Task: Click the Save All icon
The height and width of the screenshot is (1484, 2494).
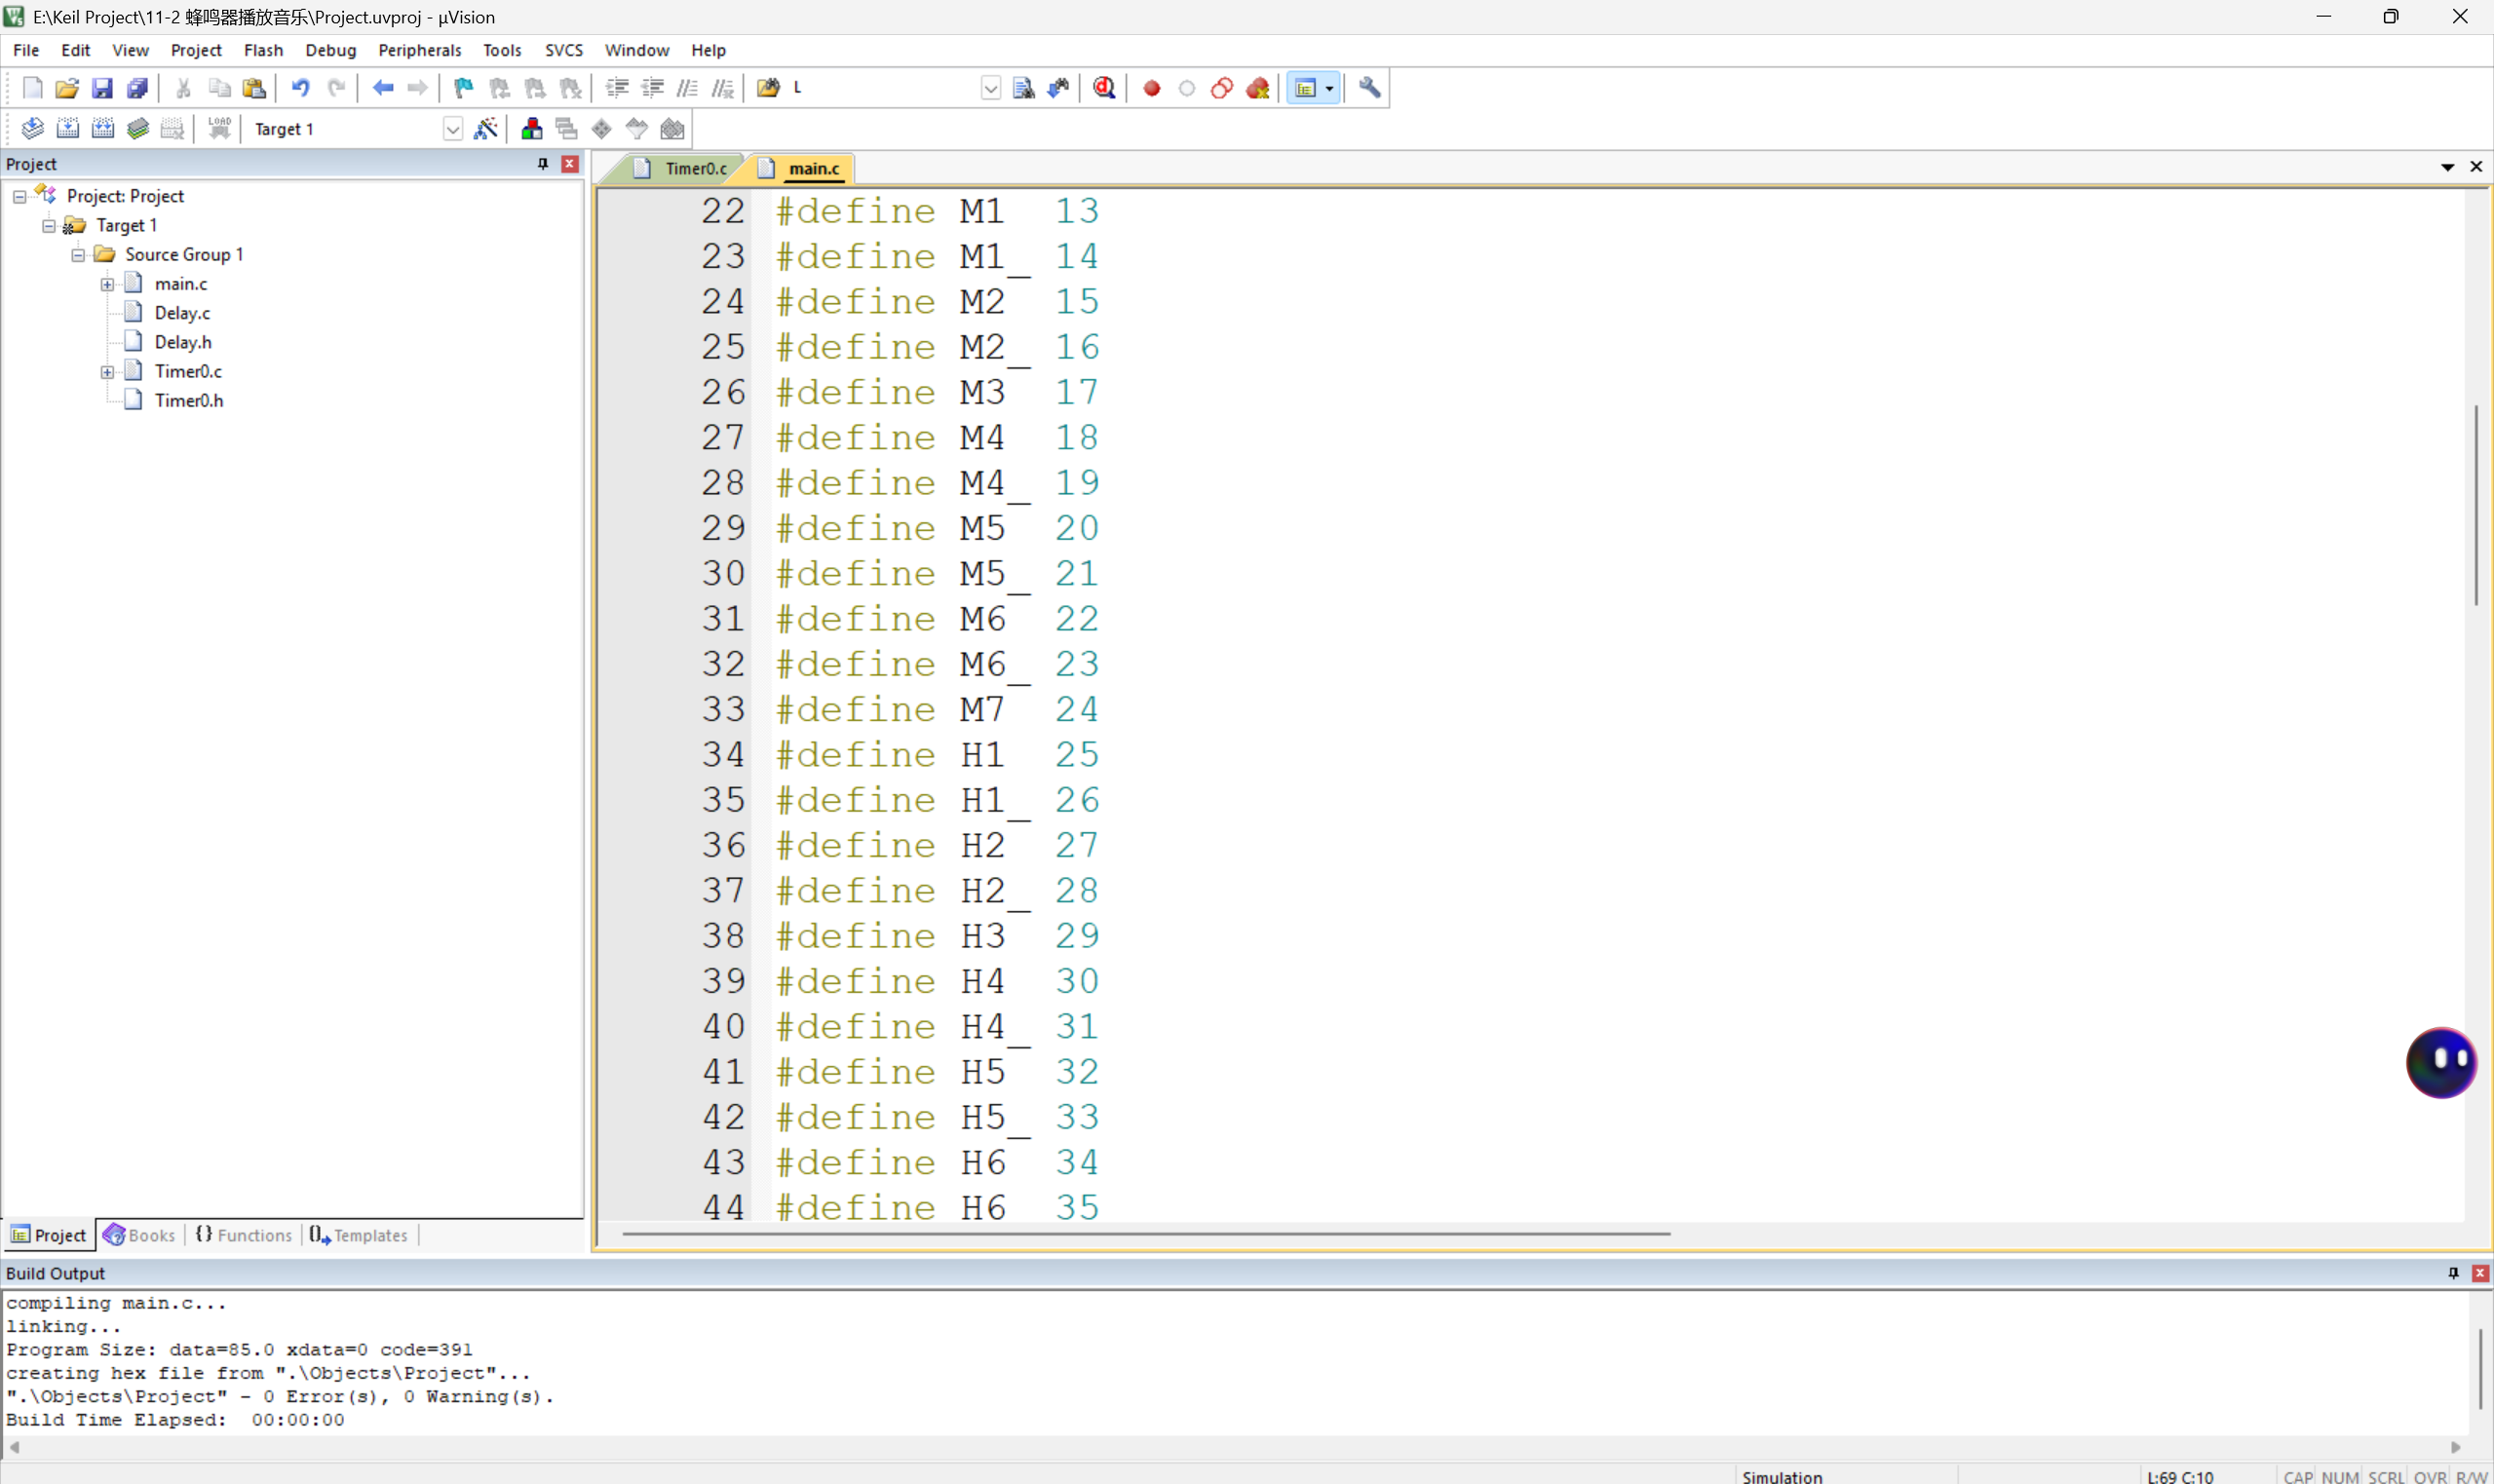Action: pos(137,88)
